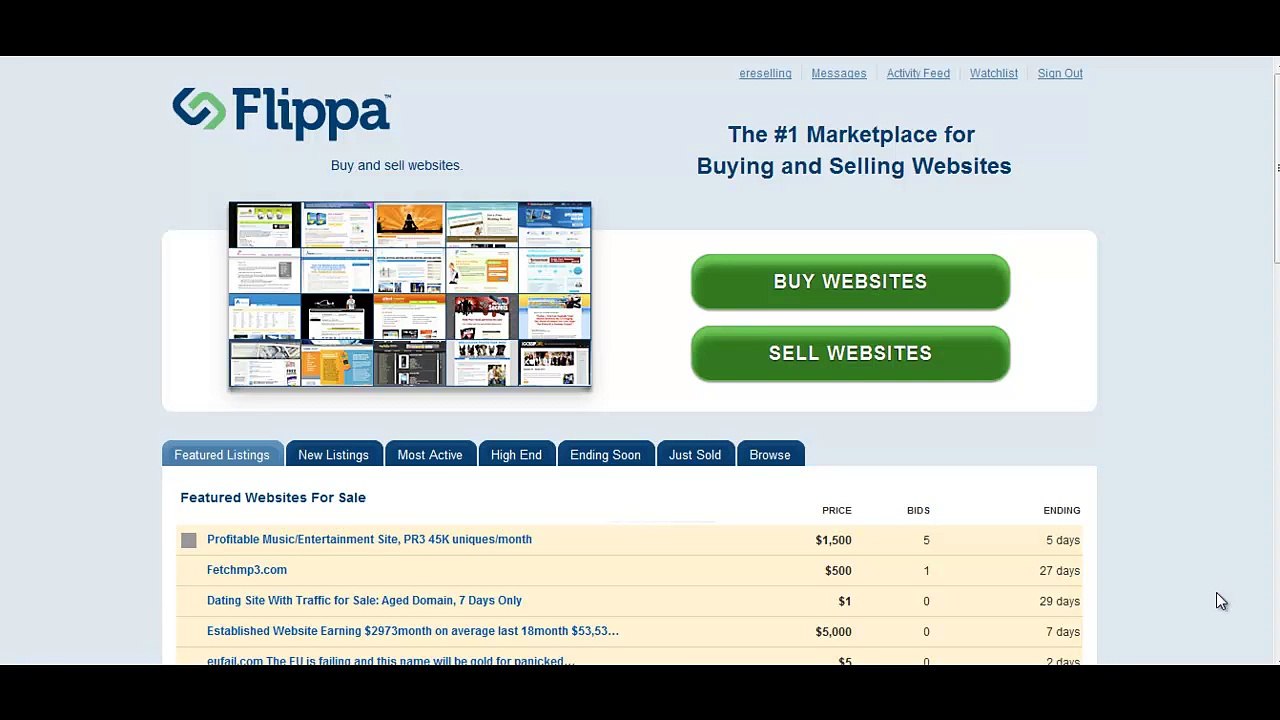This screenshot has height=720, width=1280.
Task: Open the Dating Site With Traffic listing
Action: coord(364,600)
